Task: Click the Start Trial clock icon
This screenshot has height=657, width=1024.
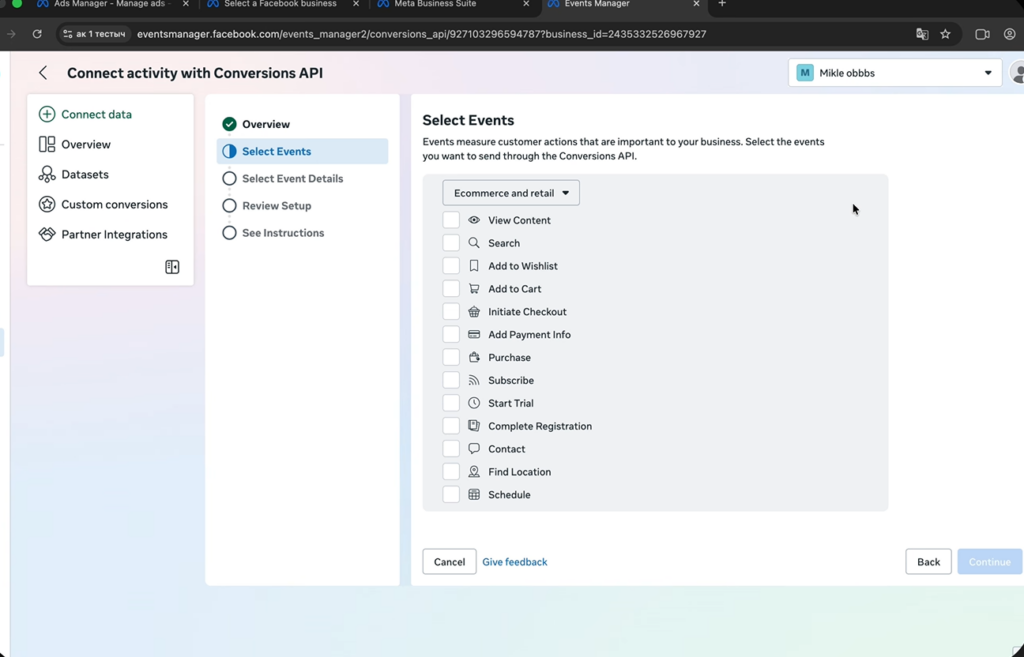Action: point(474,403)
